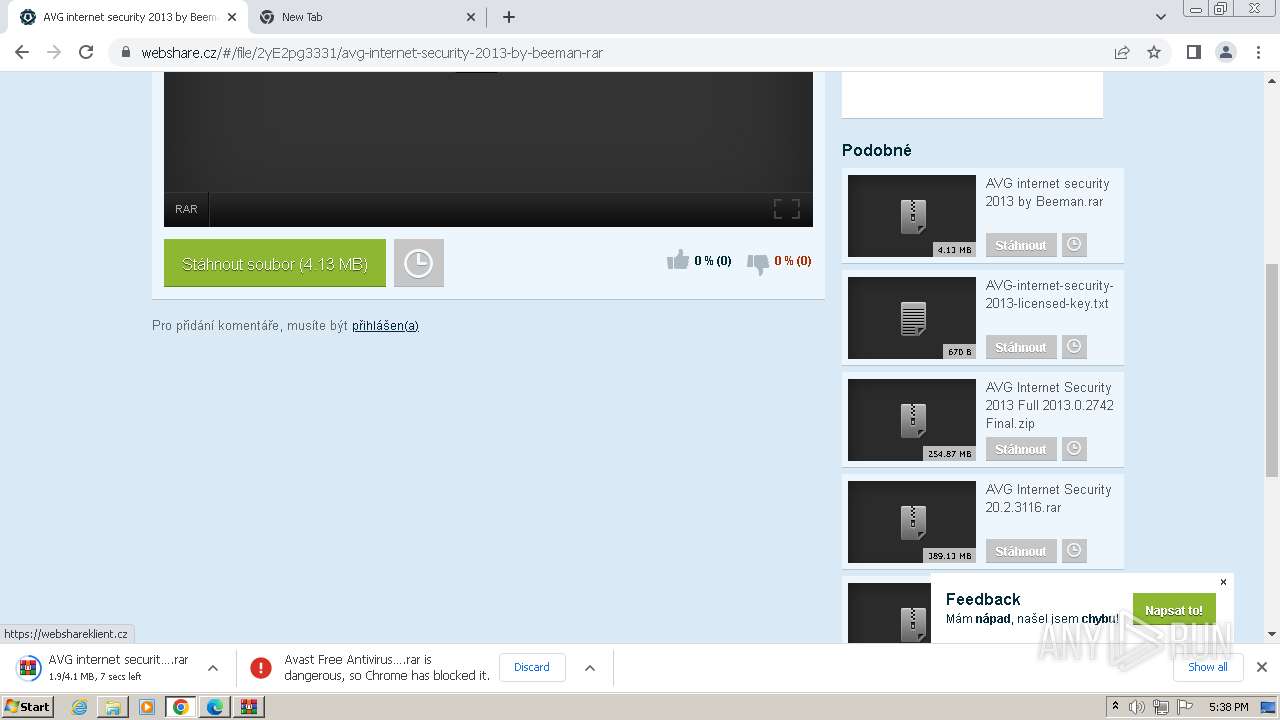Launch Internet Explorer from taskbar
Screen dimensions: 1280x720
79,707
